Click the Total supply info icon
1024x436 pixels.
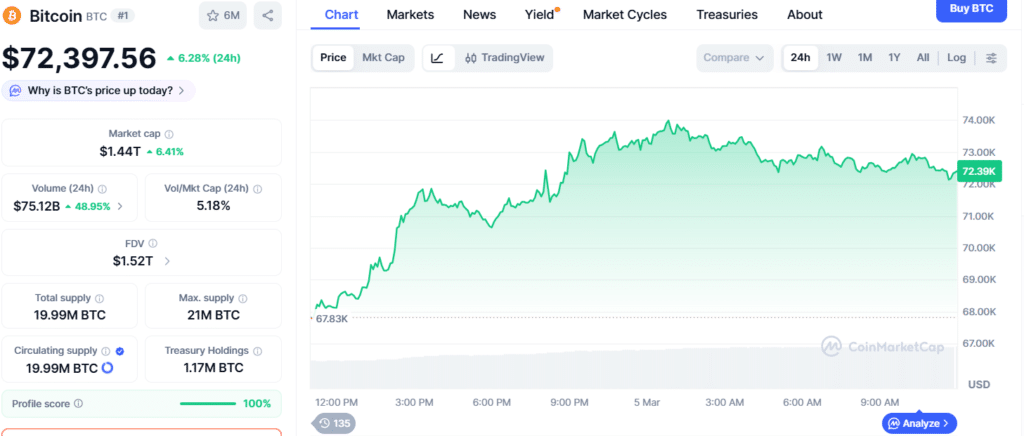[99, 298]
